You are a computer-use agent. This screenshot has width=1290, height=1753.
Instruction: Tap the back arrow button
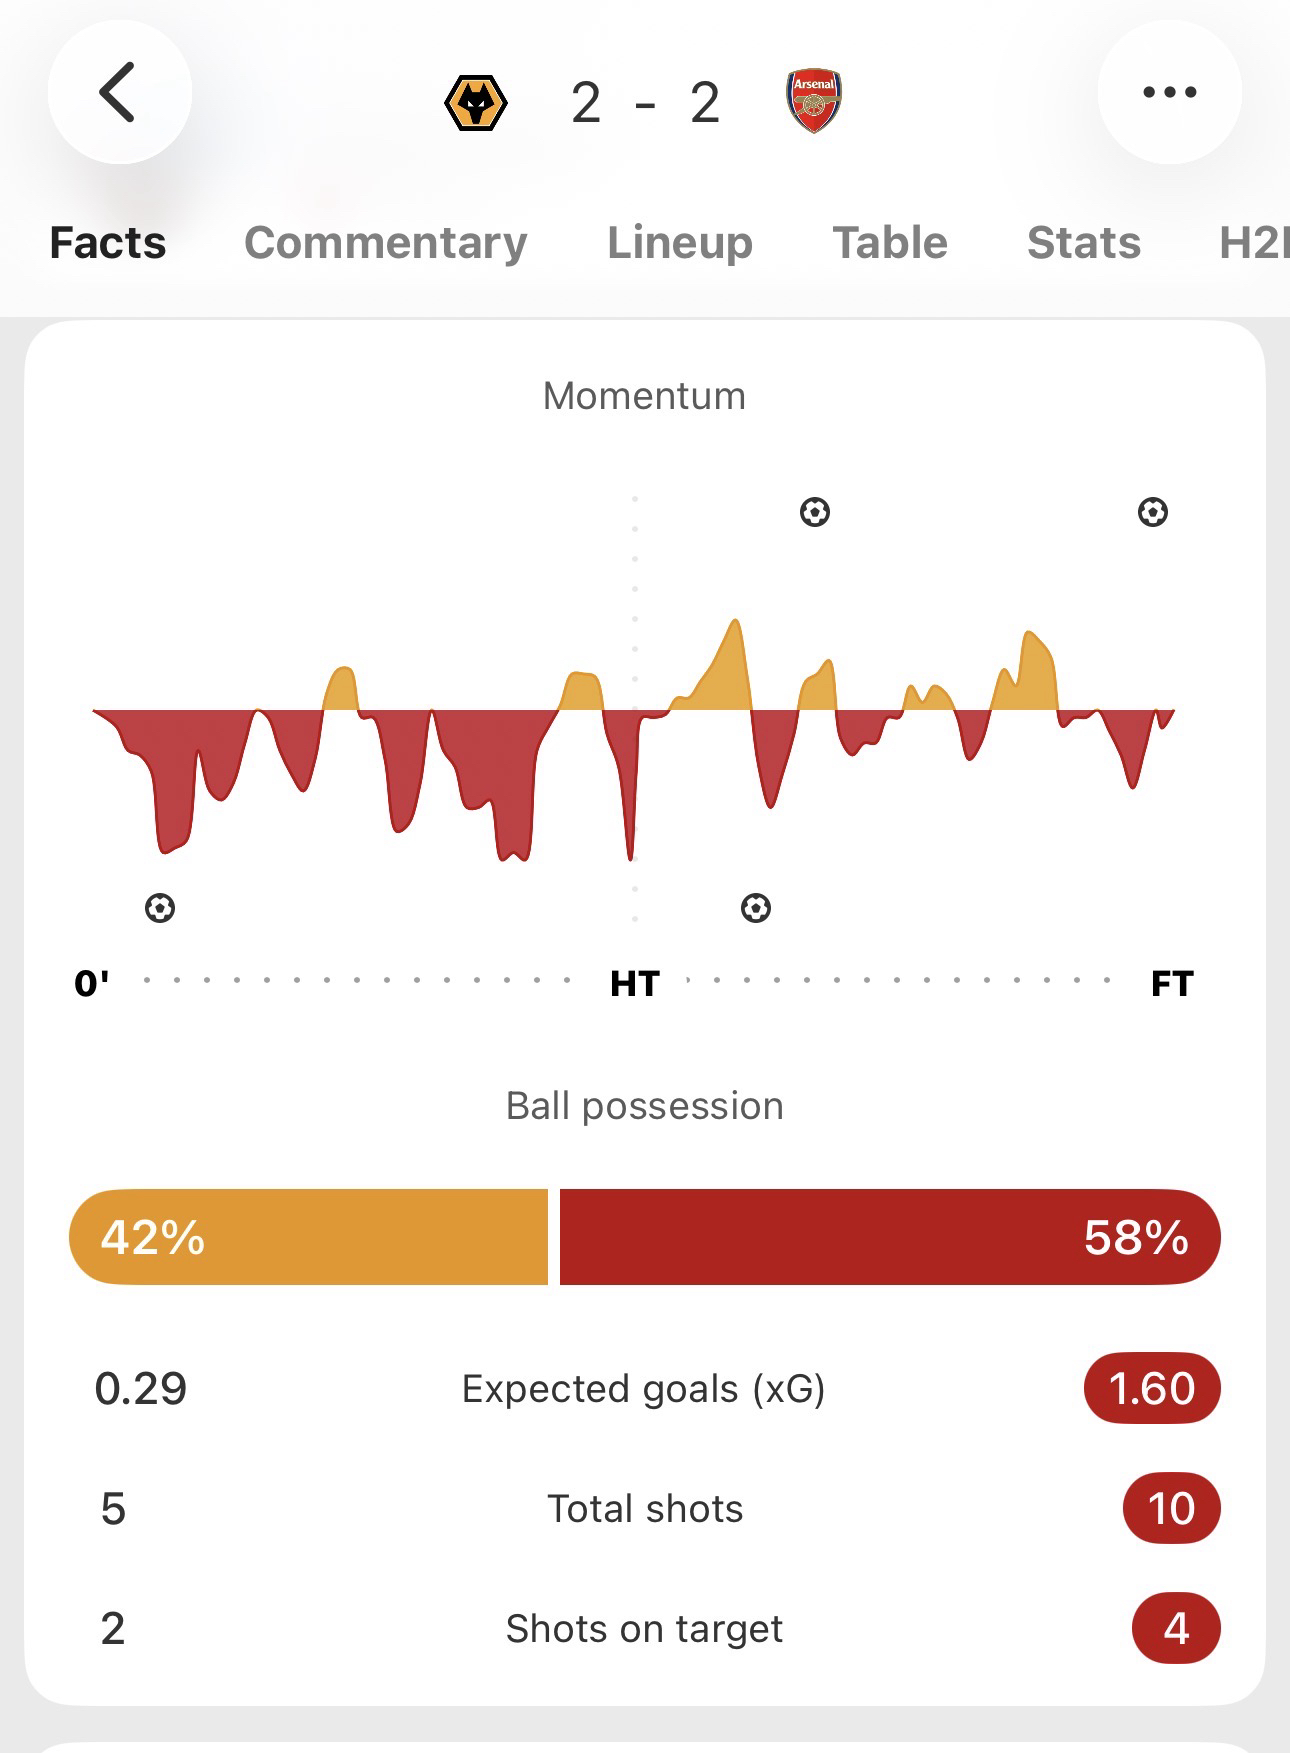coord(119,93)
